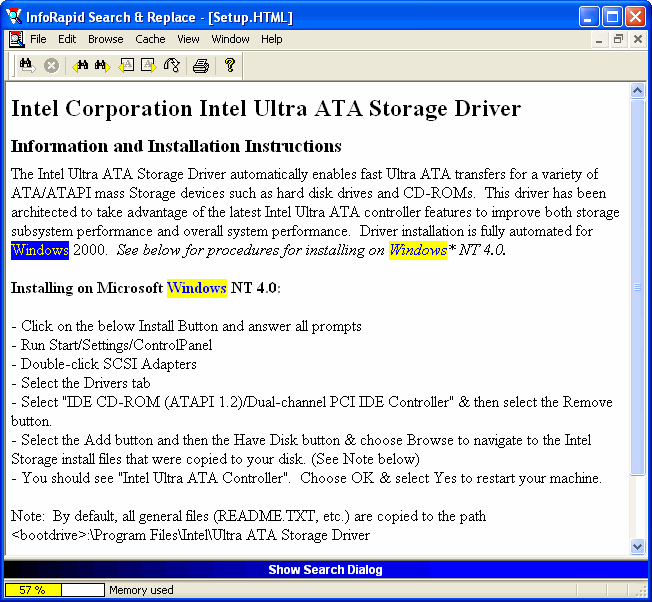Click selected blue-highlighted Windows match before 2000
This screenshot has height=602, width=652.
point(40,250)
